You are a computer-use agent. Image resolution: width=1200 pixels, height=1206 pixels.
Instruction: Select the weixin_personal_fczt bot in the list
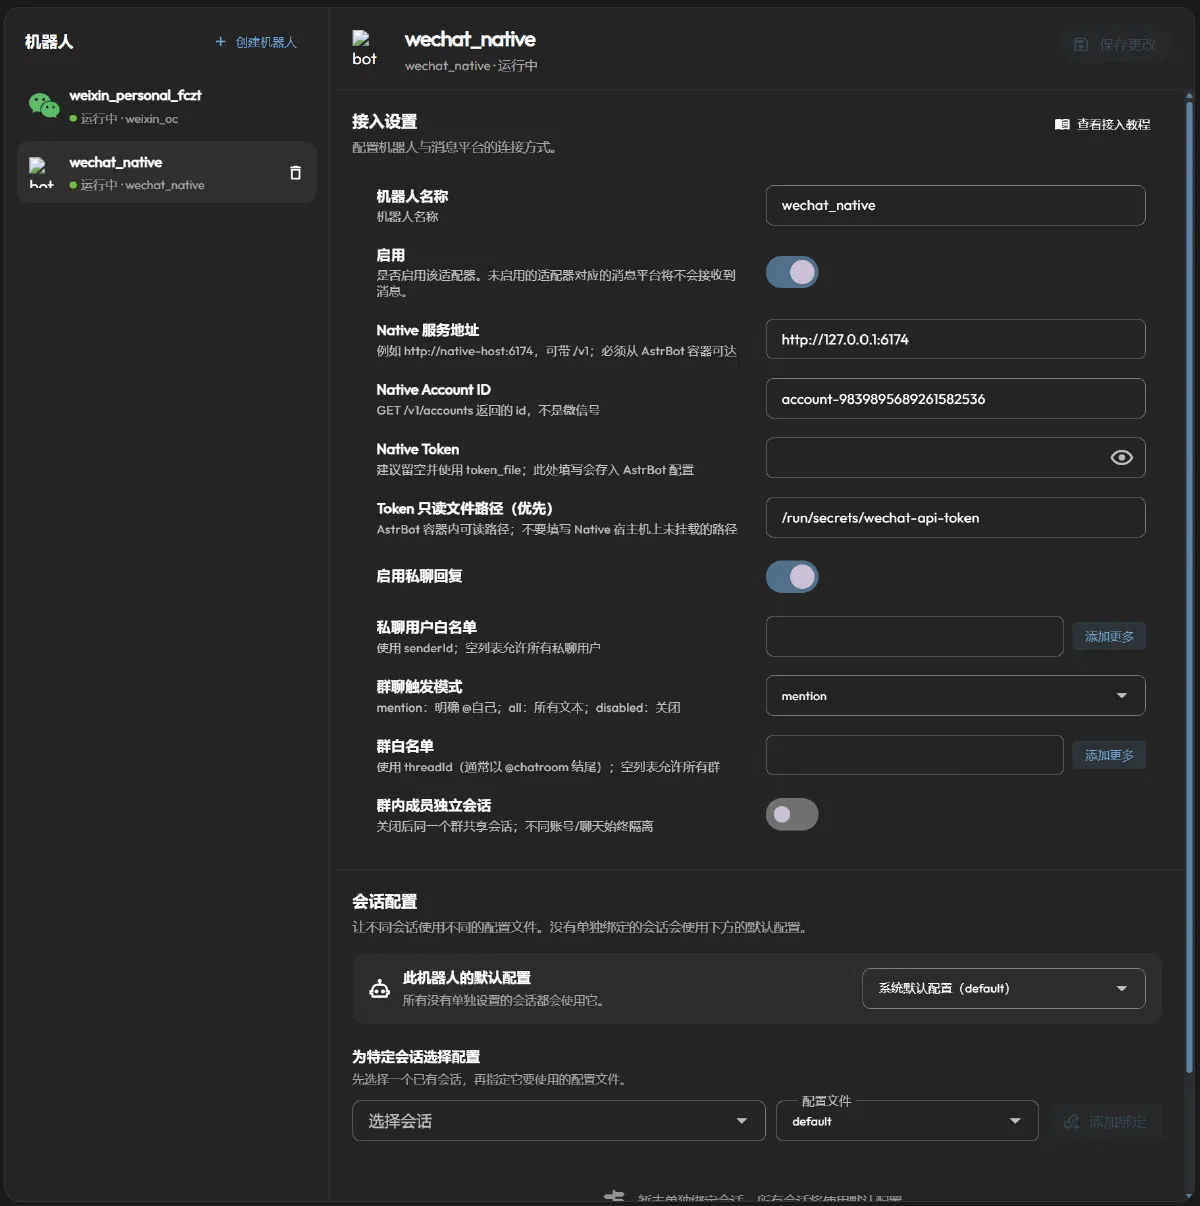pyautogui.click(x=167, y=106)
